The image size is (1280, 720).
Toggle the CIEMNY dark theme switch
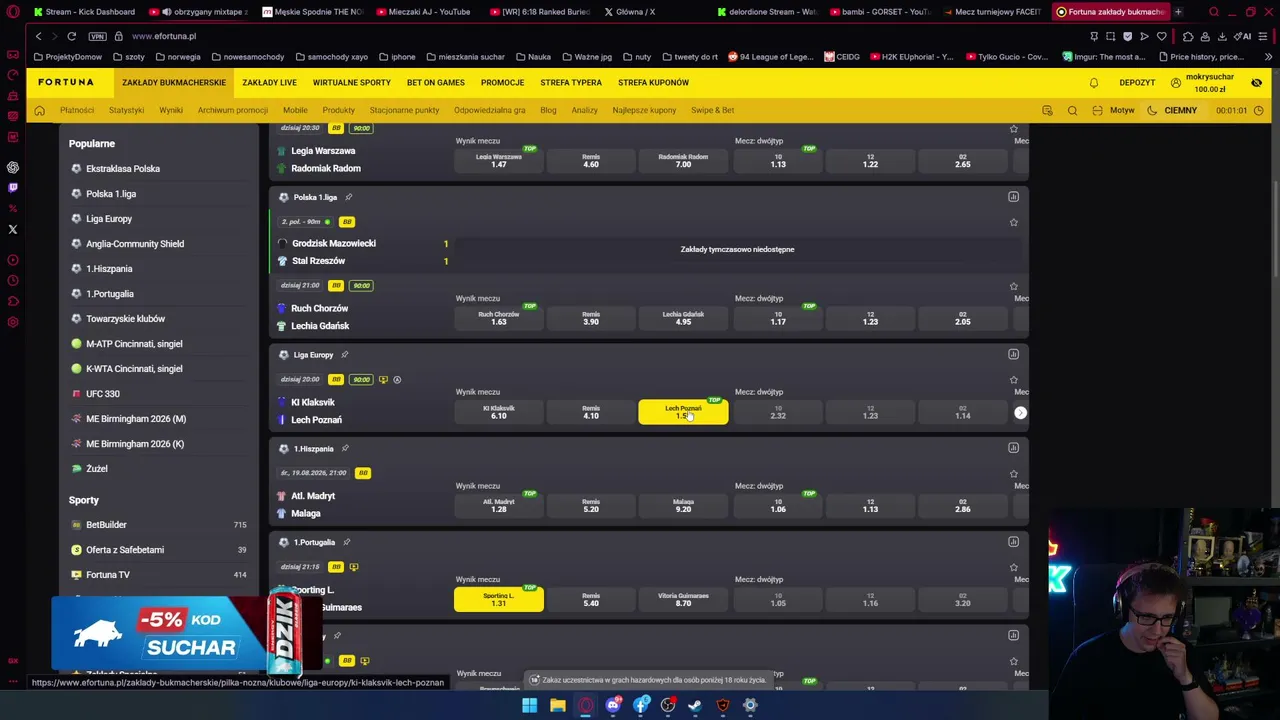[x=1172, y=110]
